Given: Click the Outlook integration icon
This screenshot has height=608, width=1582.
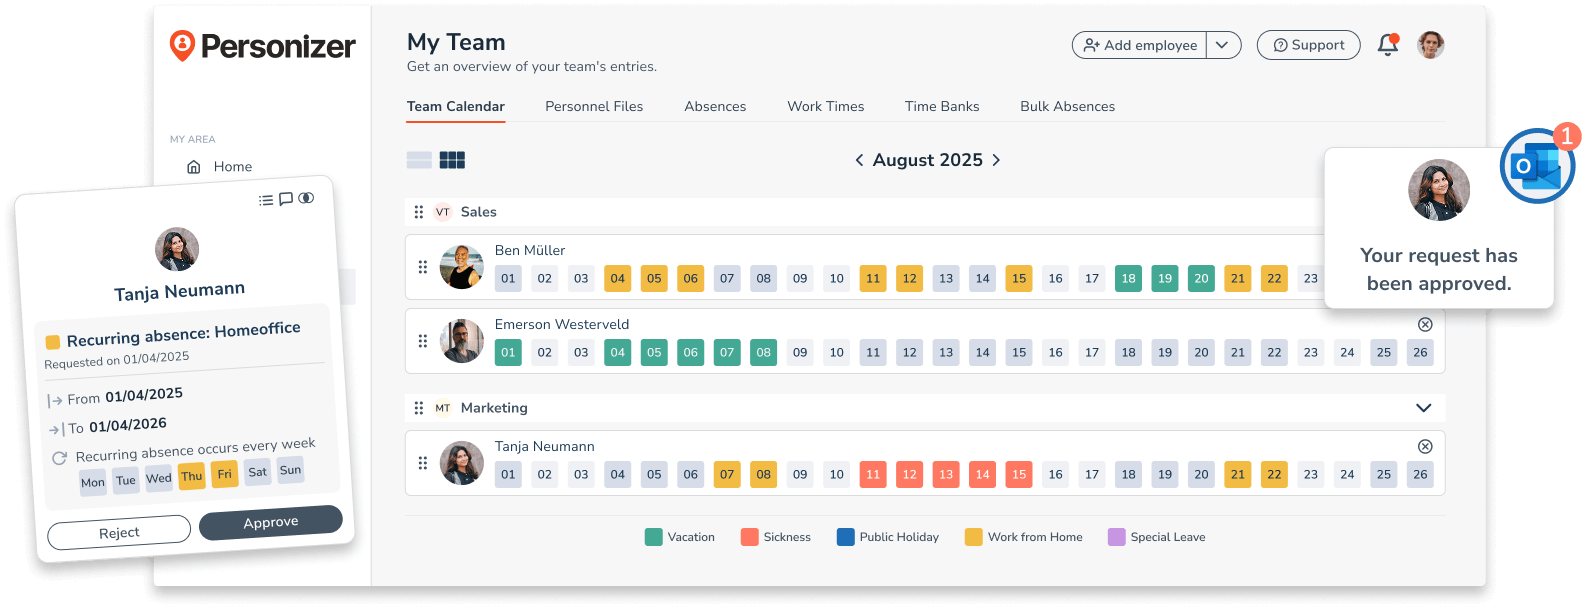Looking at the screenshot, I should pos(1537,166).
